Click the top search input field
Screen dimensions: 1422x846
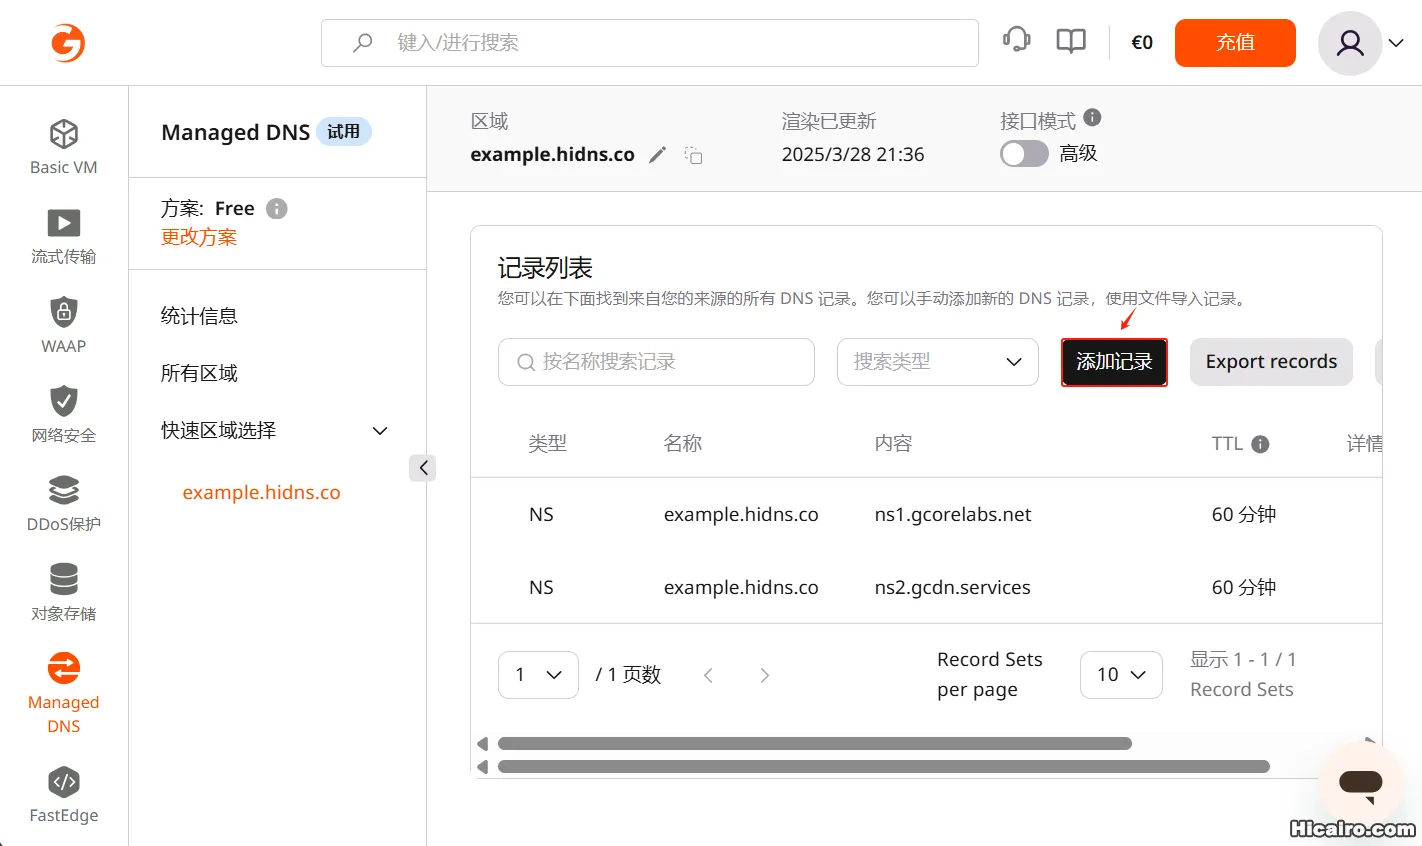click(650, 43)
